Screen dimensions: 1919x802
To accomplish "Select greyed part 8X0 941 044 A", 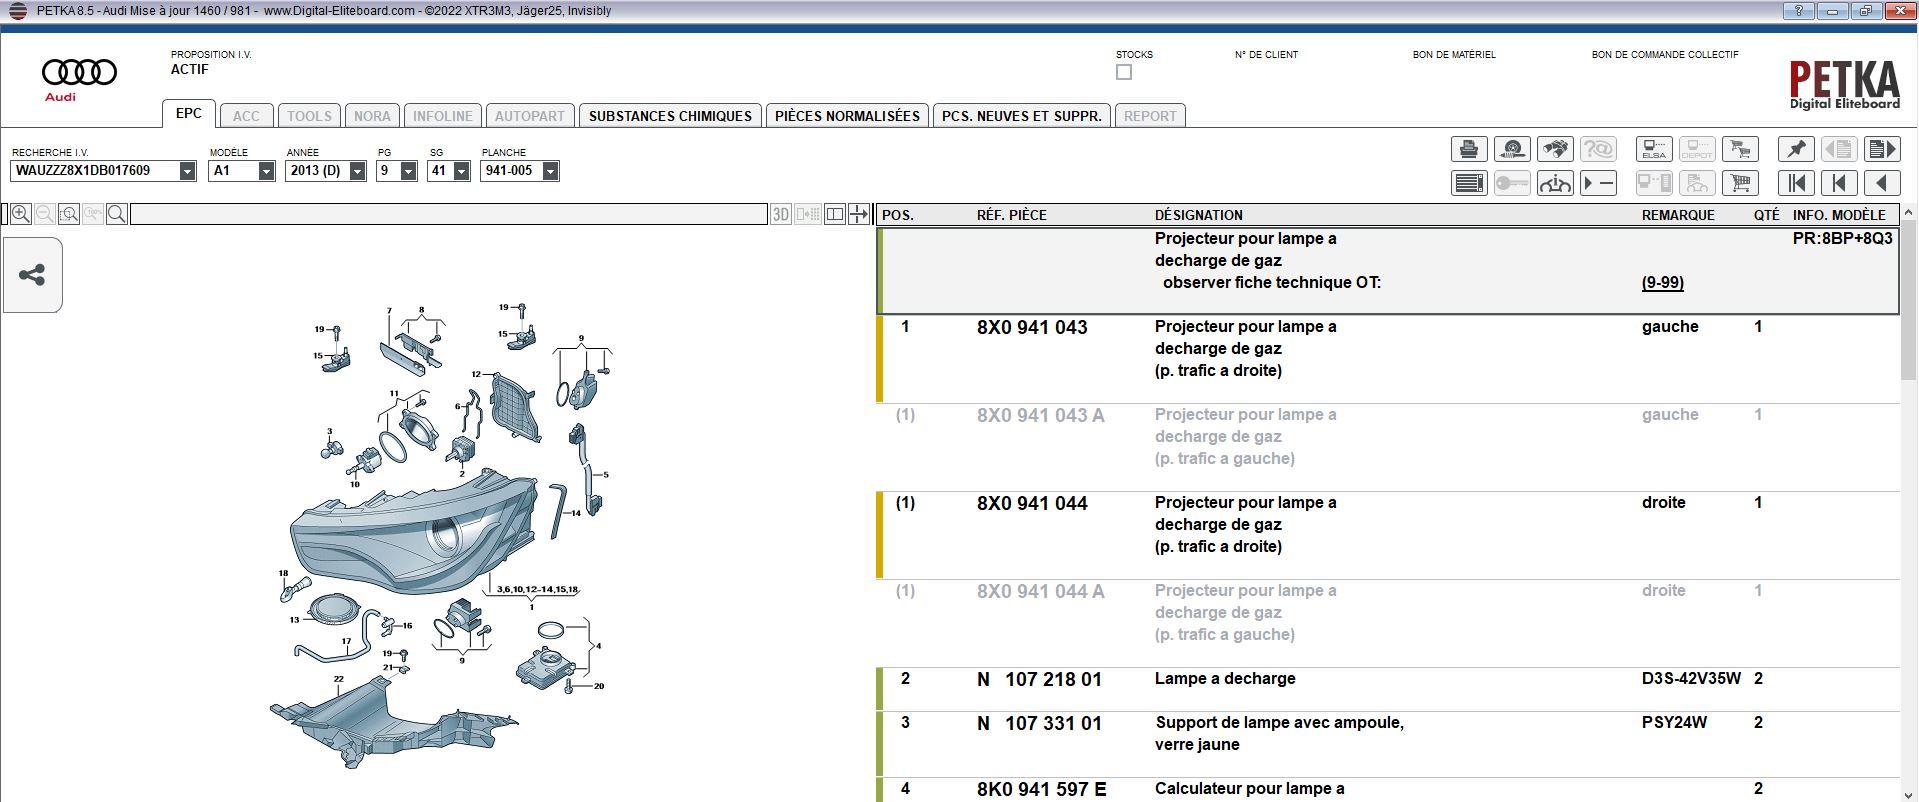I will pyautogui.click(x=1041, y=591).
